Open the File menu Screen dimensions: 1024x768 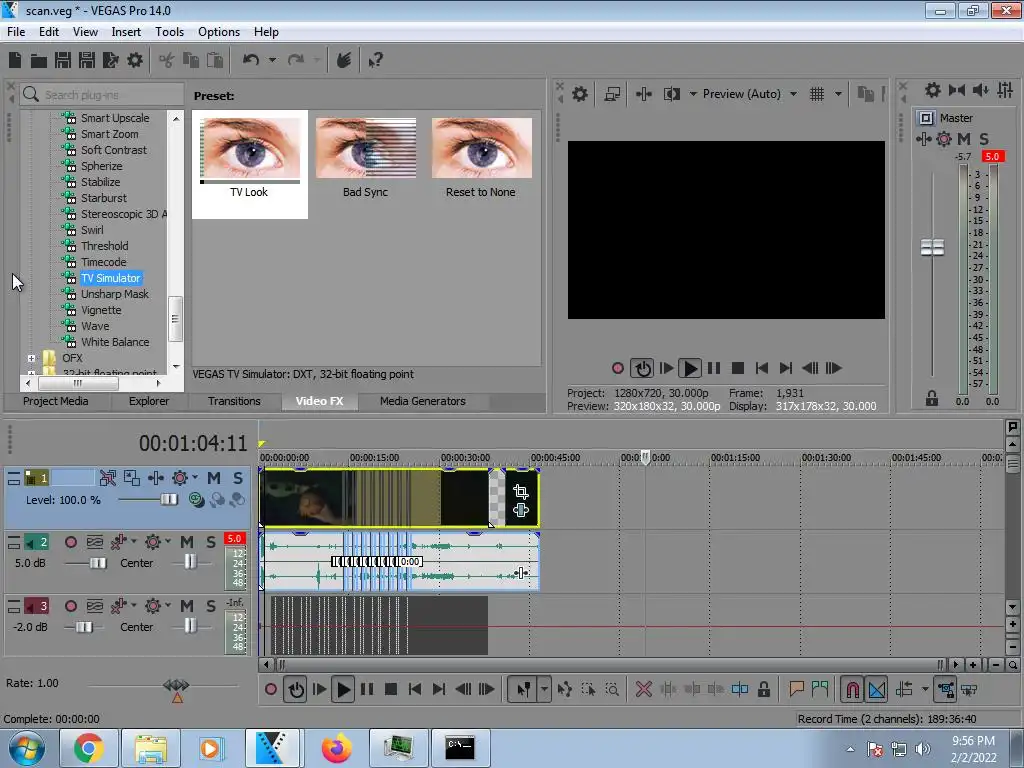[x=16, y=31]
